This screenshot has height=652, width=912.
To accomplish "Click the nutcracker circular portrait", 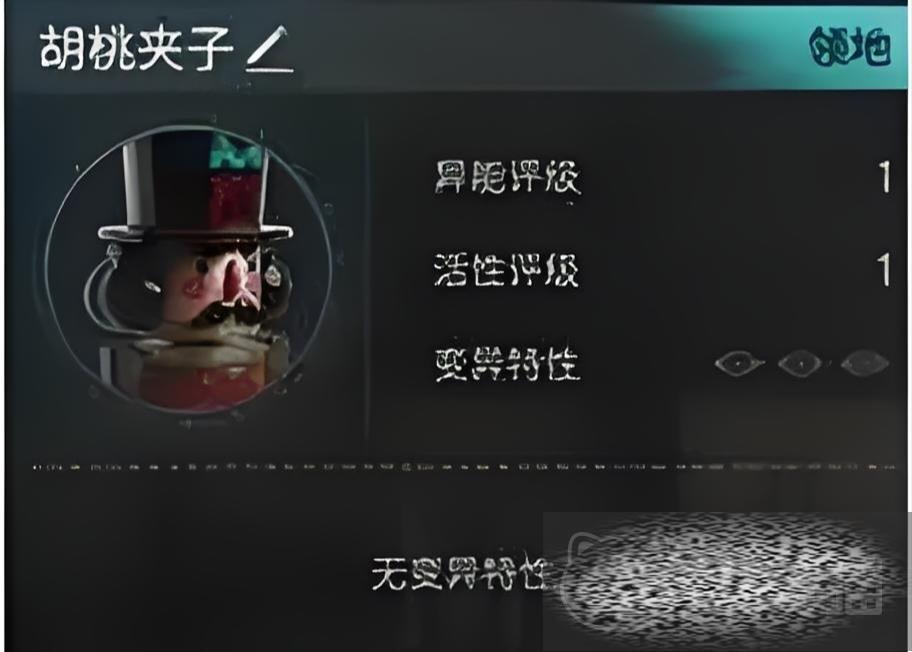I will (x=187, y=270).
